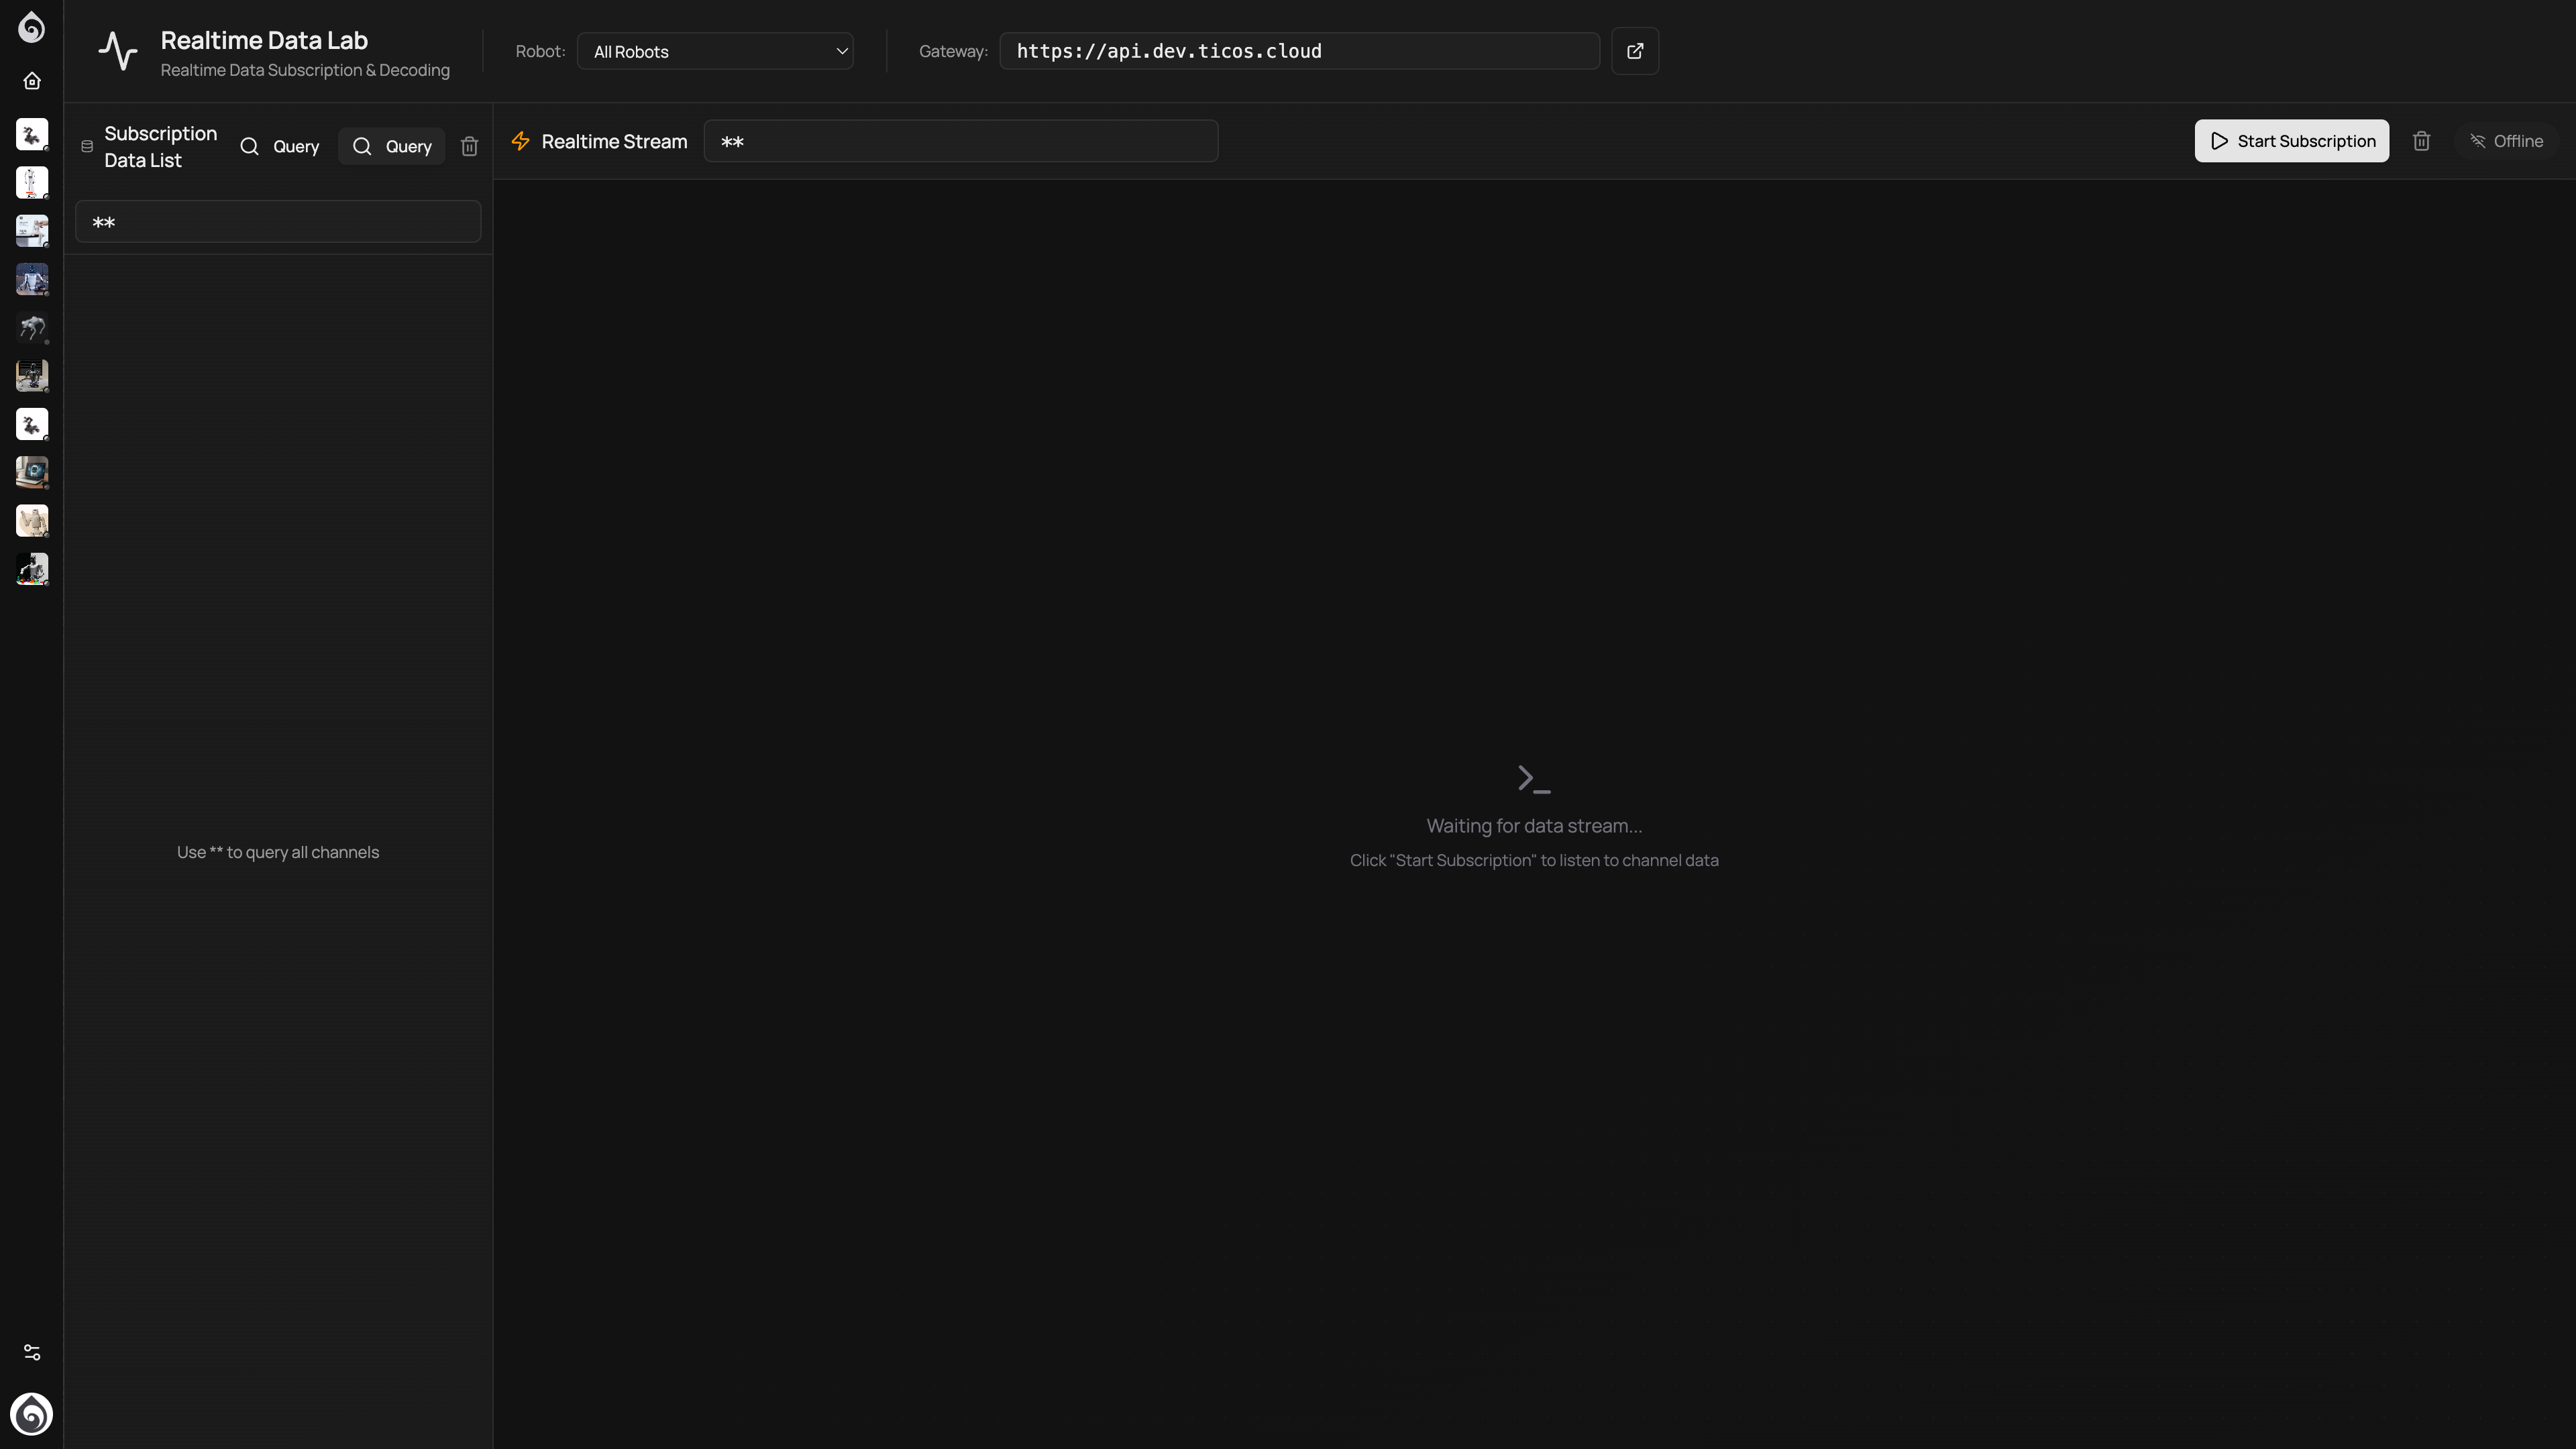Click the Realtime Stream channel filter input
This screenshot has height=1449, width=2576.
(x=960, y=141)
